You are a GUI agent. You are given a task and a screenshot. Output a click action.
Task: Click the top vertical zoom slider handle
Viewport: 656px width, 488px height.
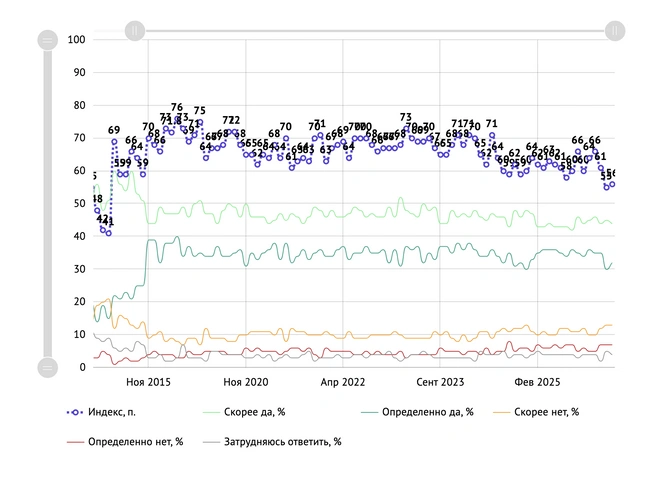[x=48, y=41]
